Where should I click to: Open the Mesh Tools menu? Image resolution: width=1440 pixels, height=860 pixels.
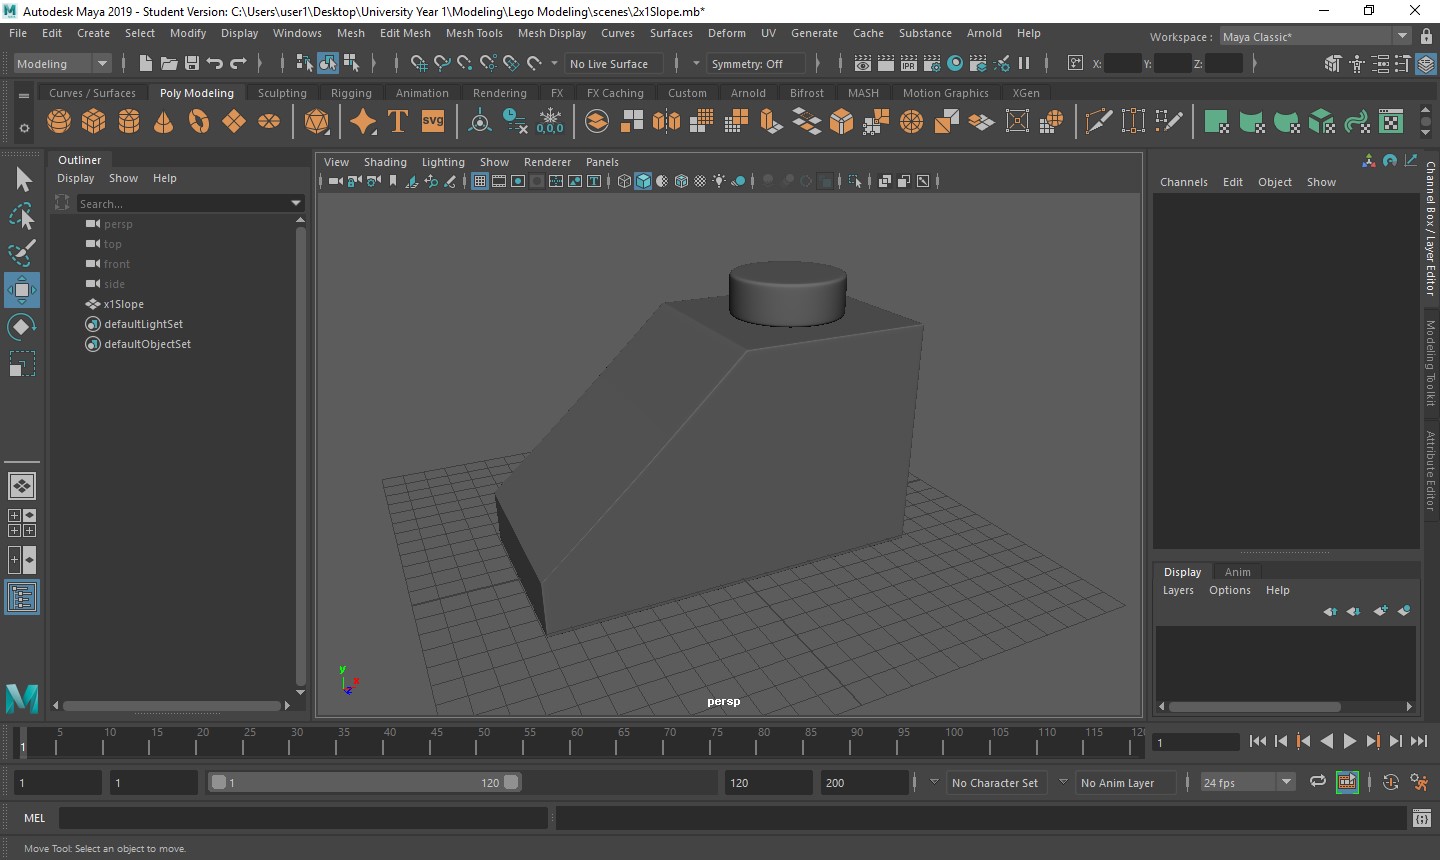(474, 33)
